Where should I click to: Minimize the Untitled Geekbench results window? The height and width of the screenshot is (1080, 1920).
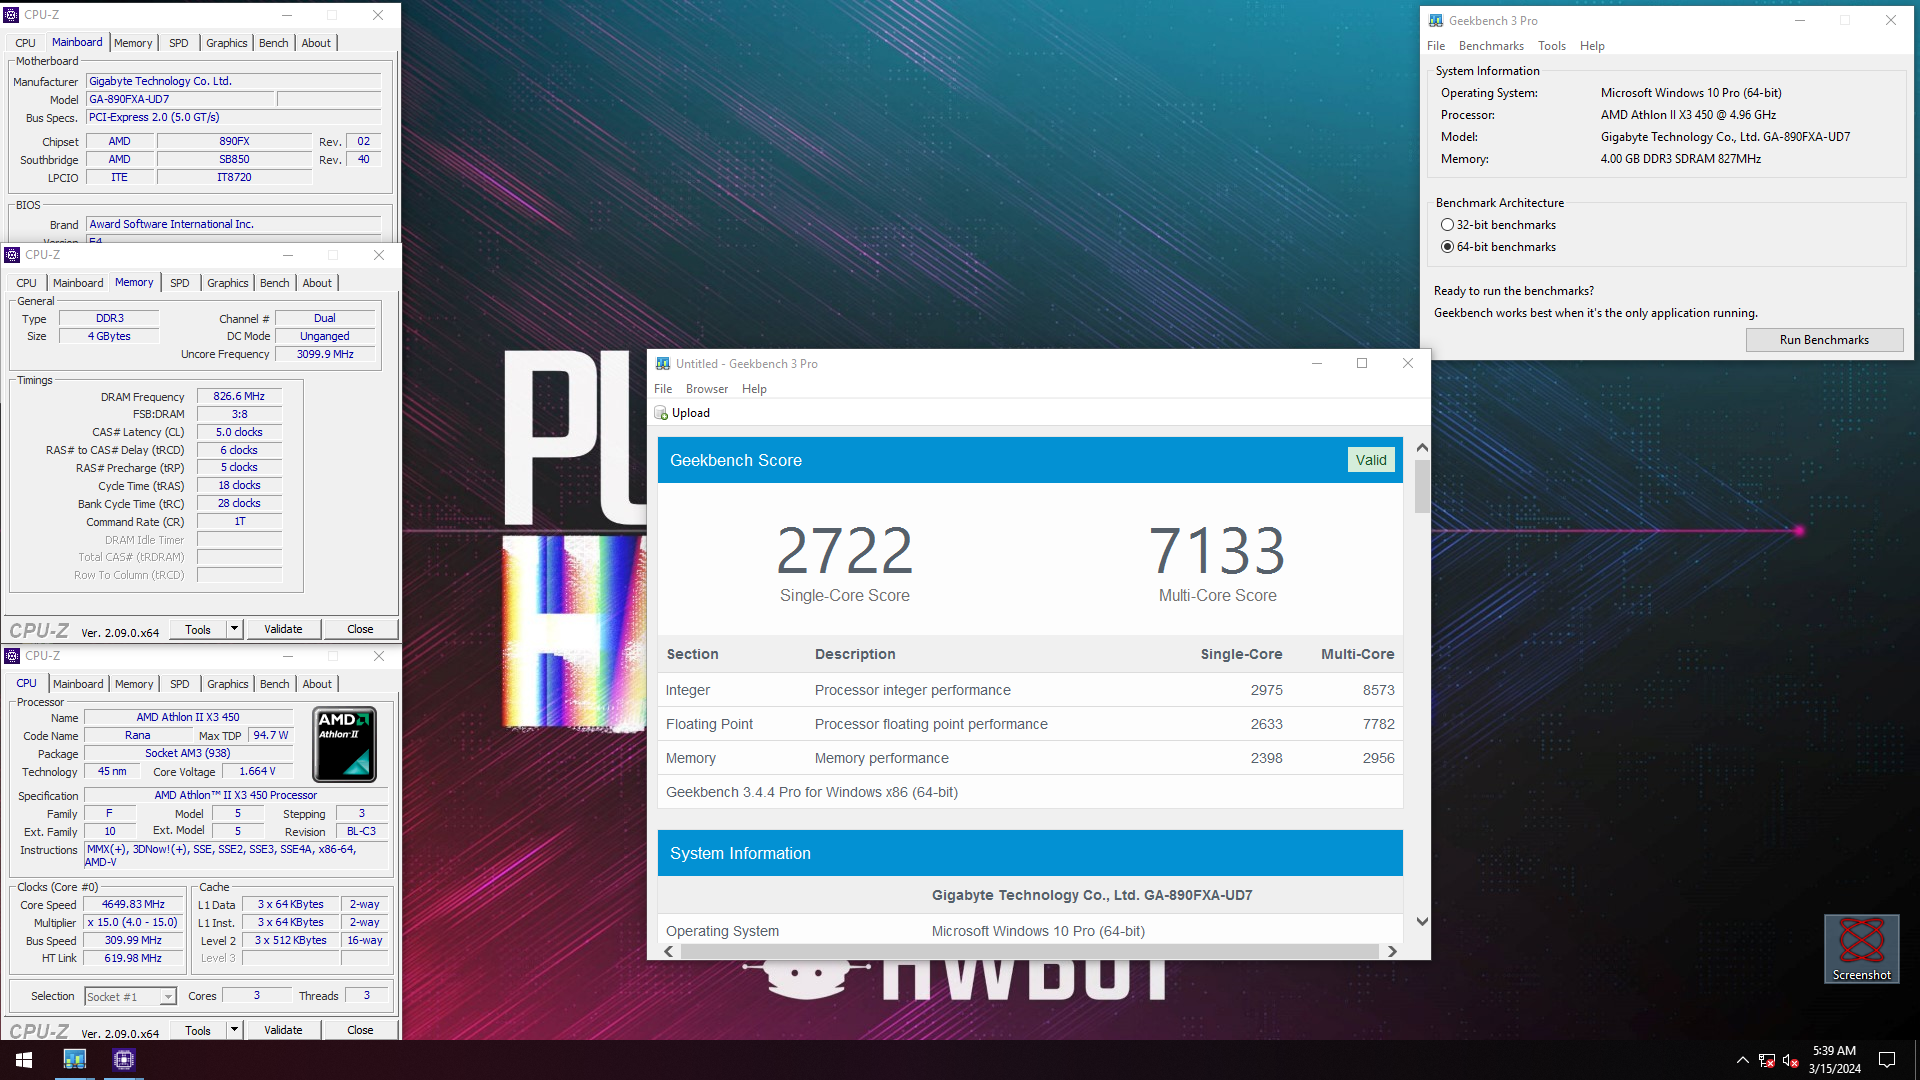[1317, 363]
